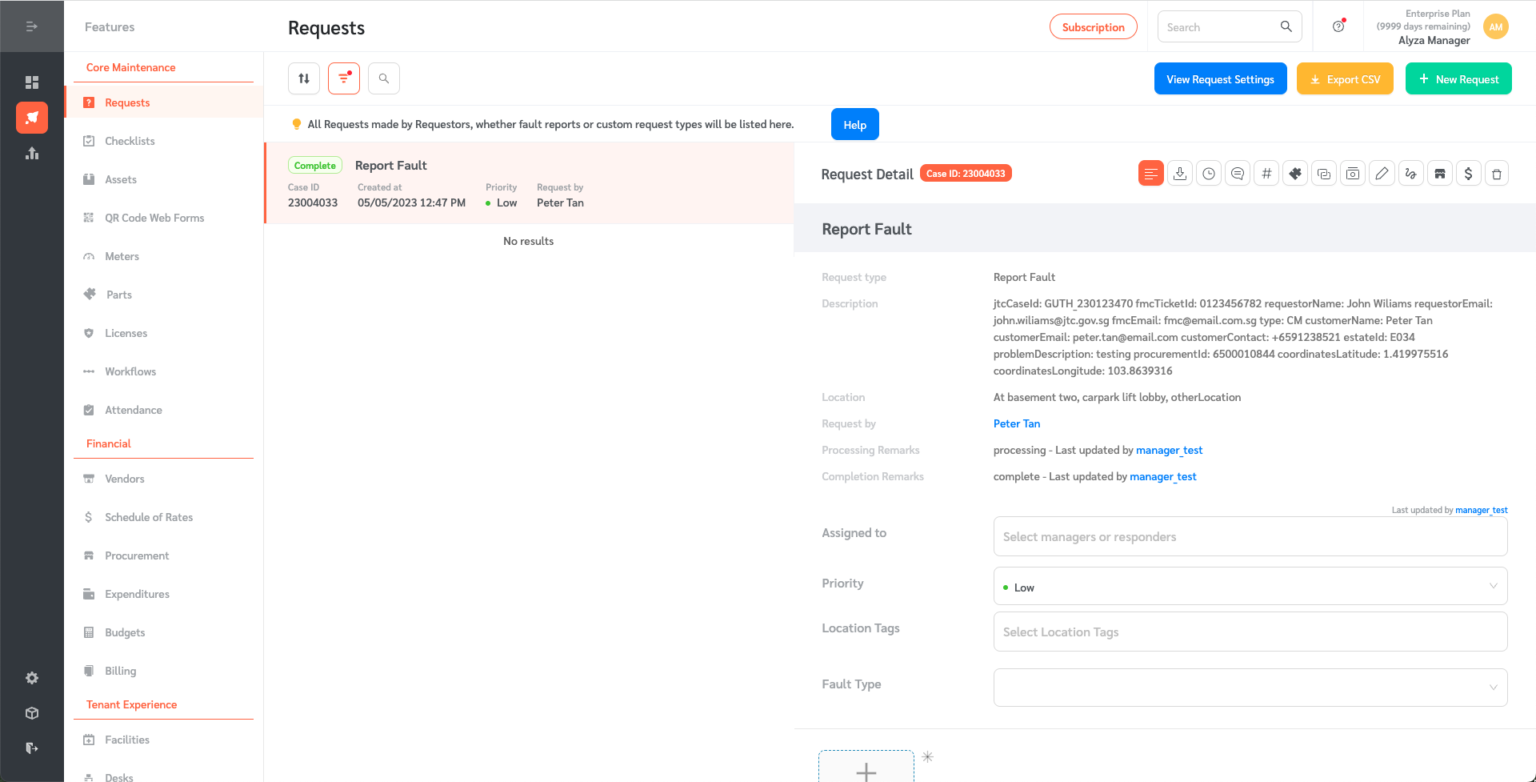This screenshot has width=1536, height=782.
Task: Open Workflows from the sidebar menu
Action: [x=128, y=371]
